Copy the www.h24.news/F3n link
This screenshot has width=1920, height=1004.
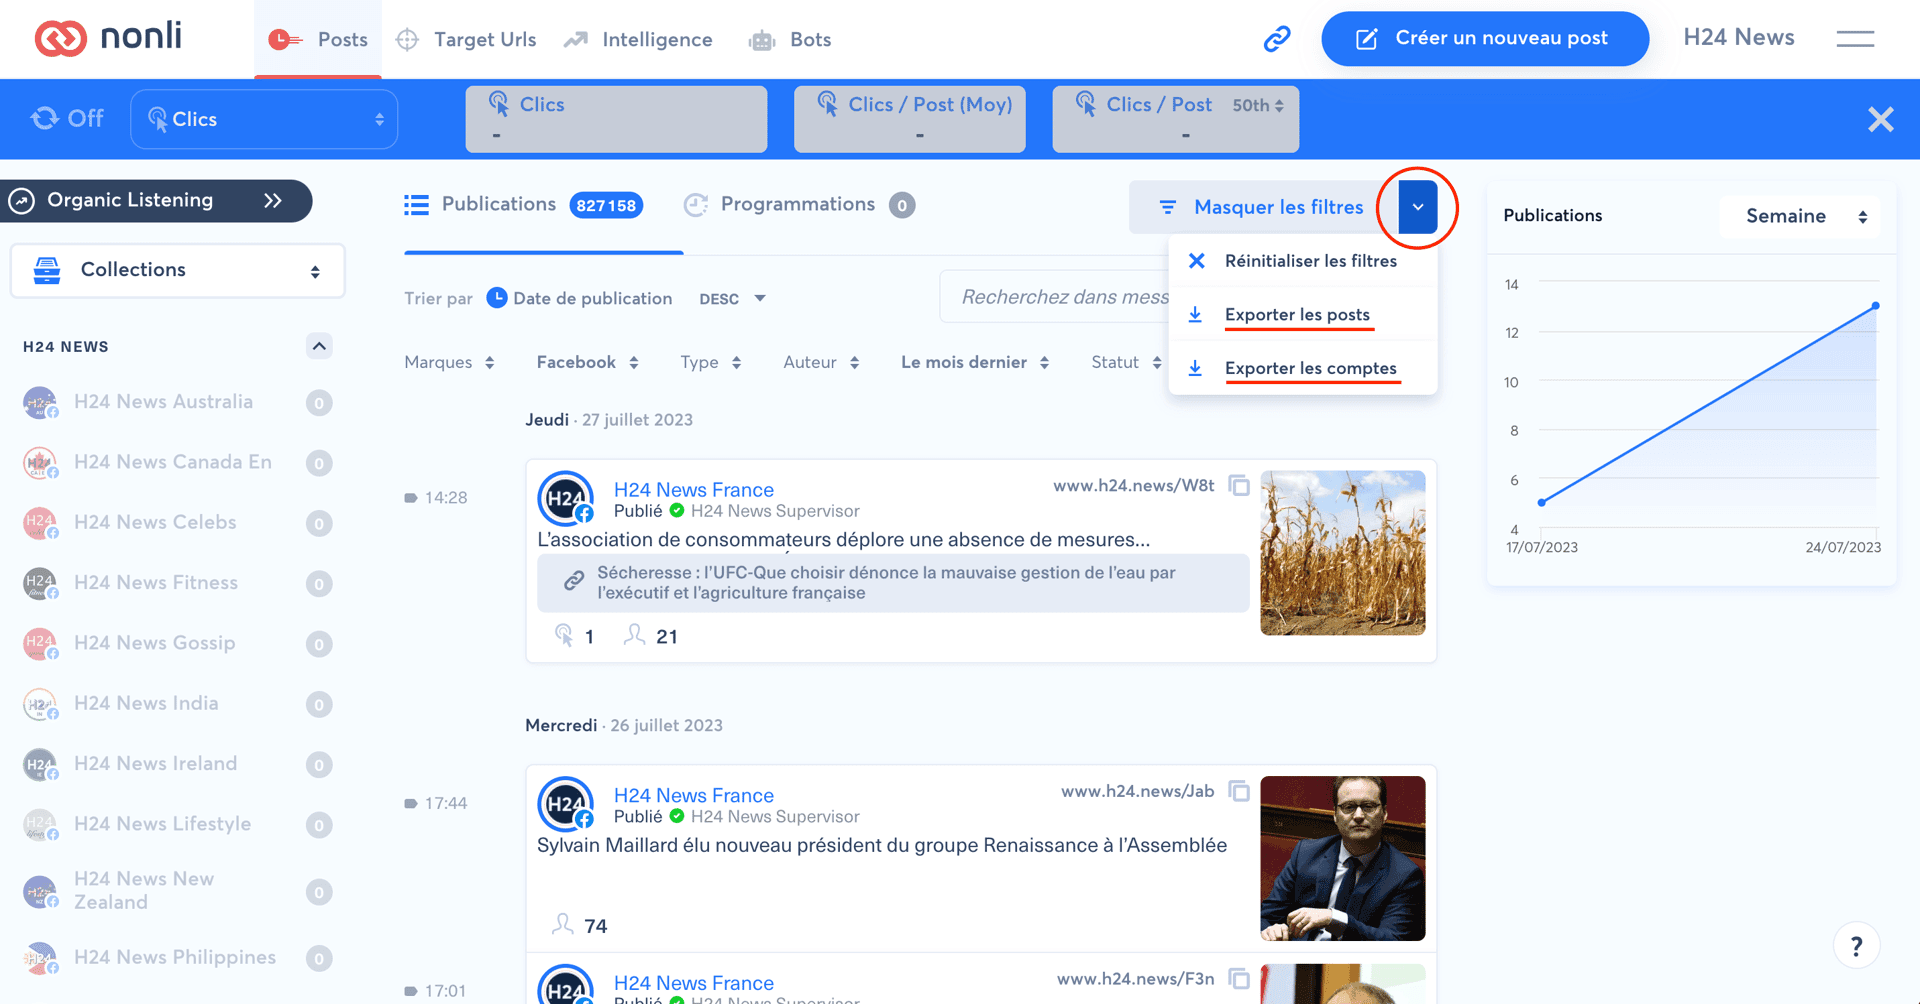click(1239, 979)
